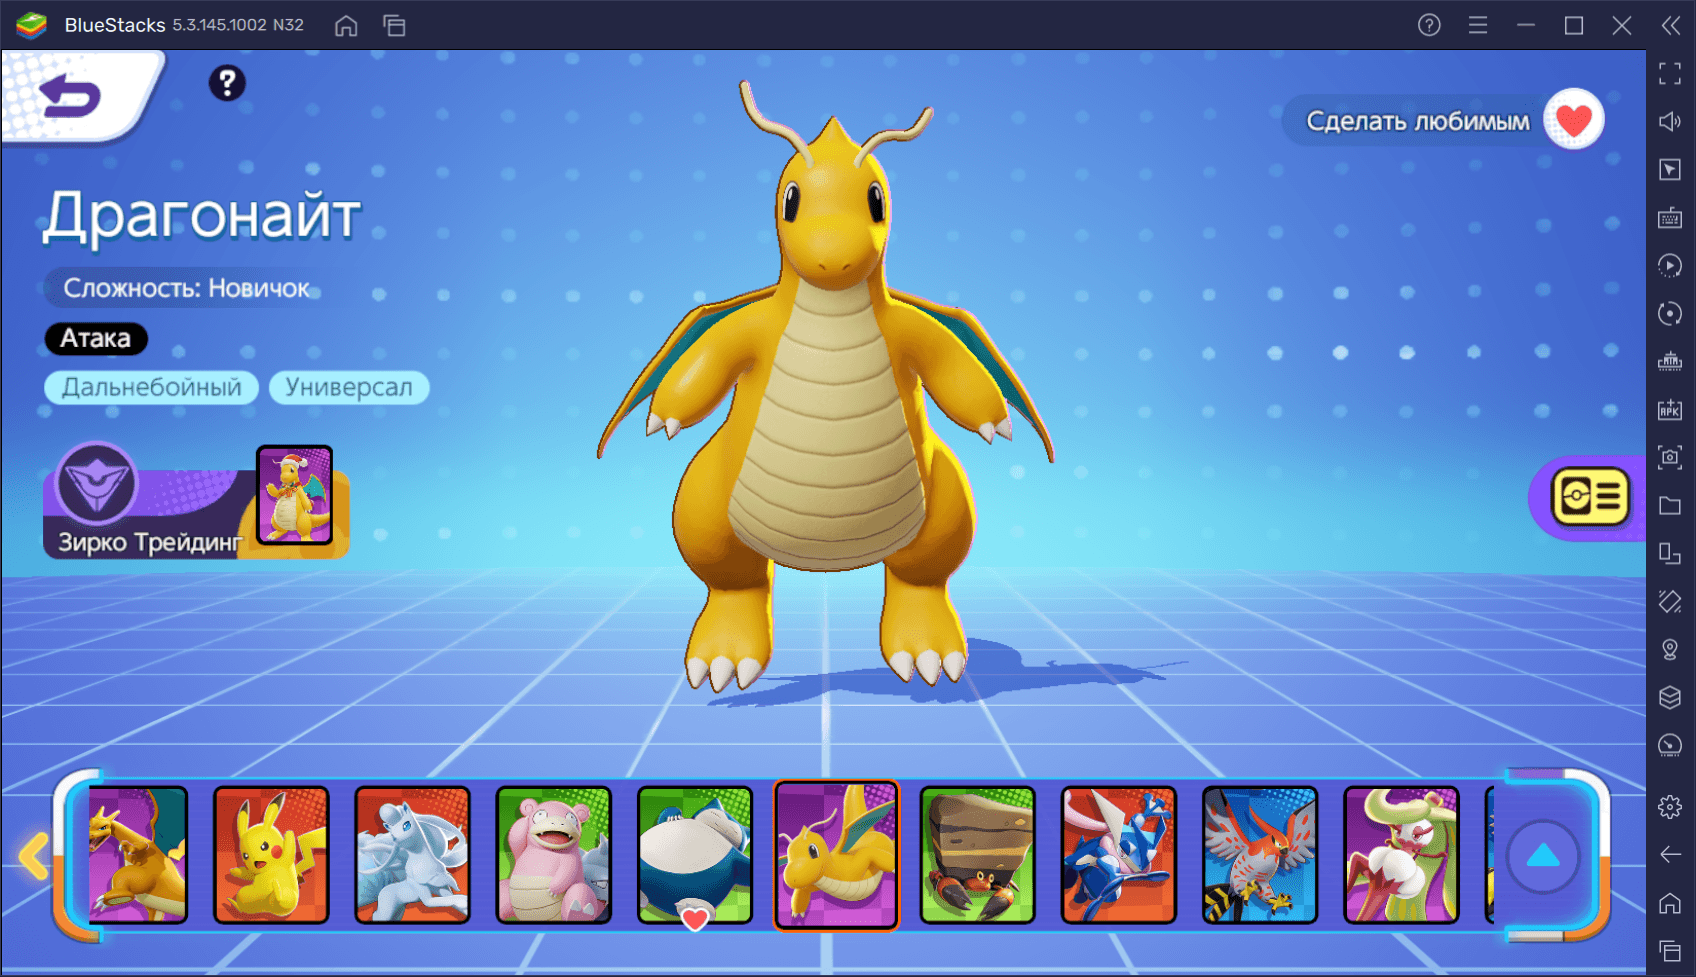Viewport: 1696px width, 977px height.
Task: Open BlueStacks multi-instance windows icon in title bar
Action: tap(394, 26)
